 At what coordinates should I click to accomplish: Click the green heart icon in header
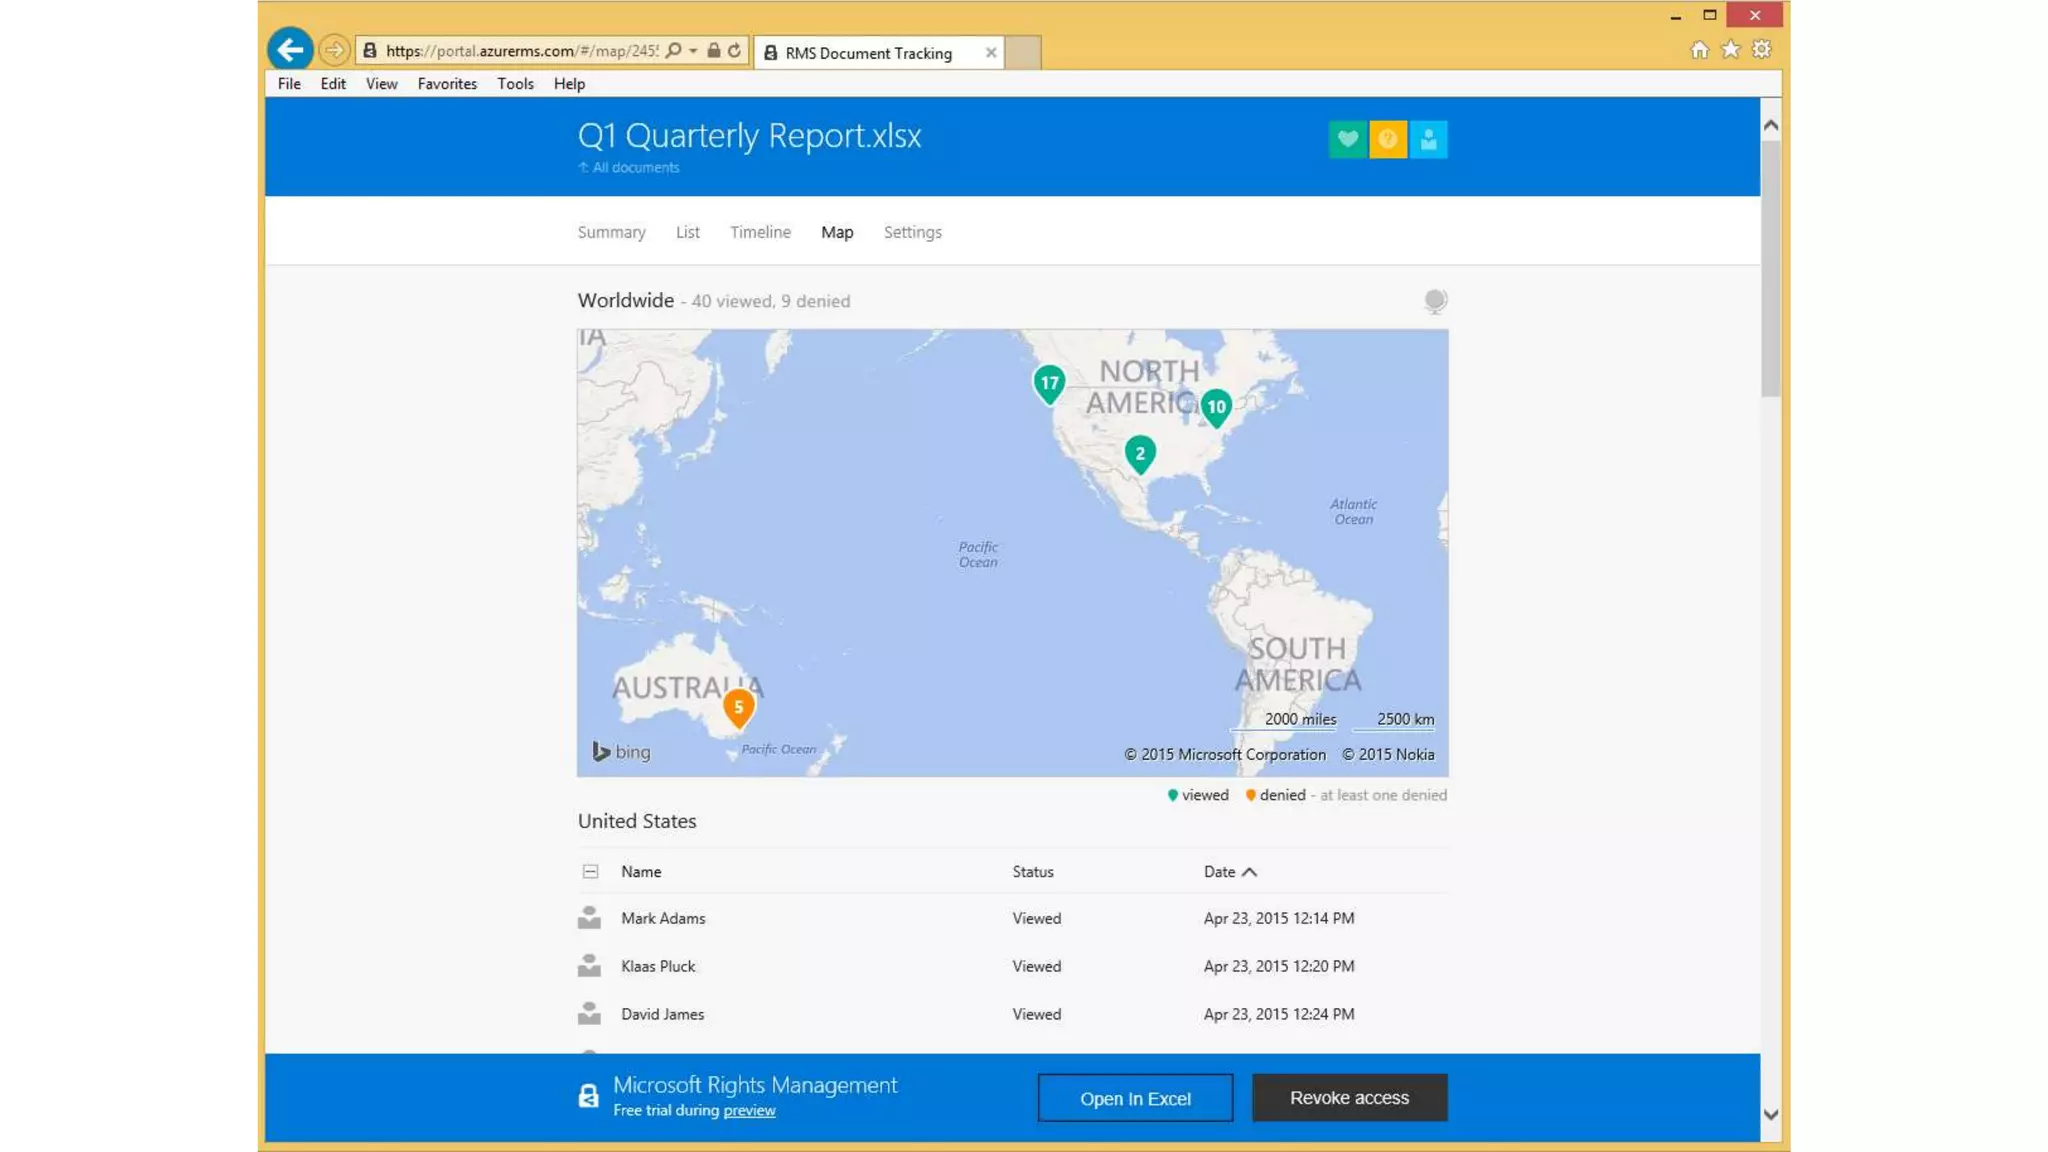point(1347,139)
